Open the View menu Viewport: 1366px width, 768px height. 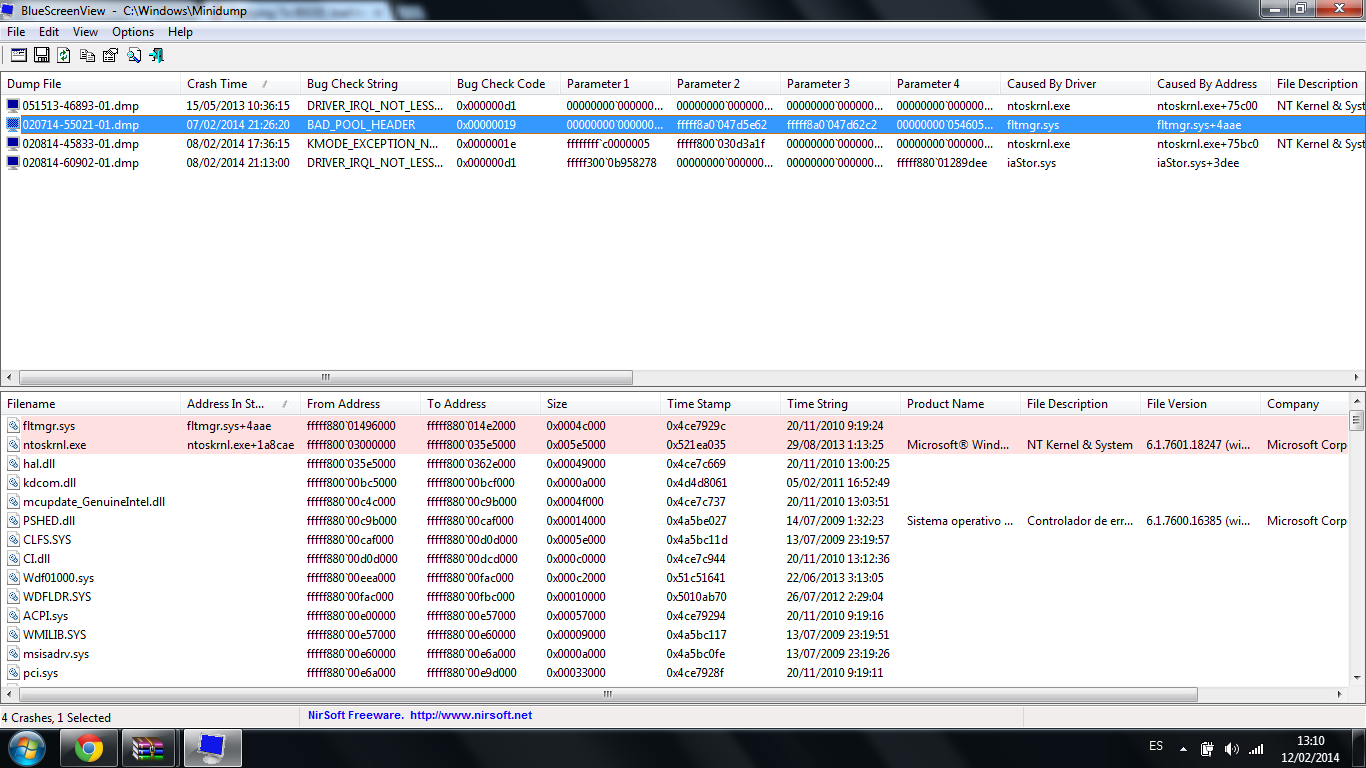pyautogui.click(x=85, y=32)
